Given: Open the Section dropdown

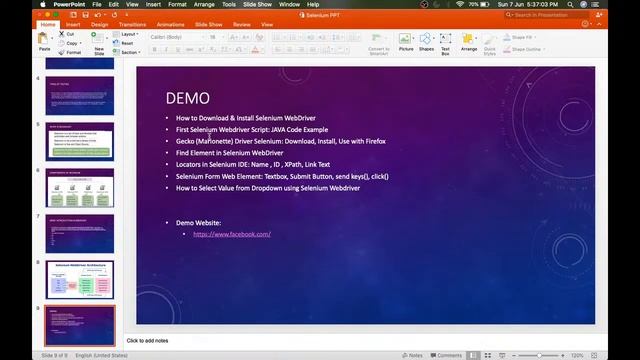Looking at the screenshot, I should [x=127, y=52].
